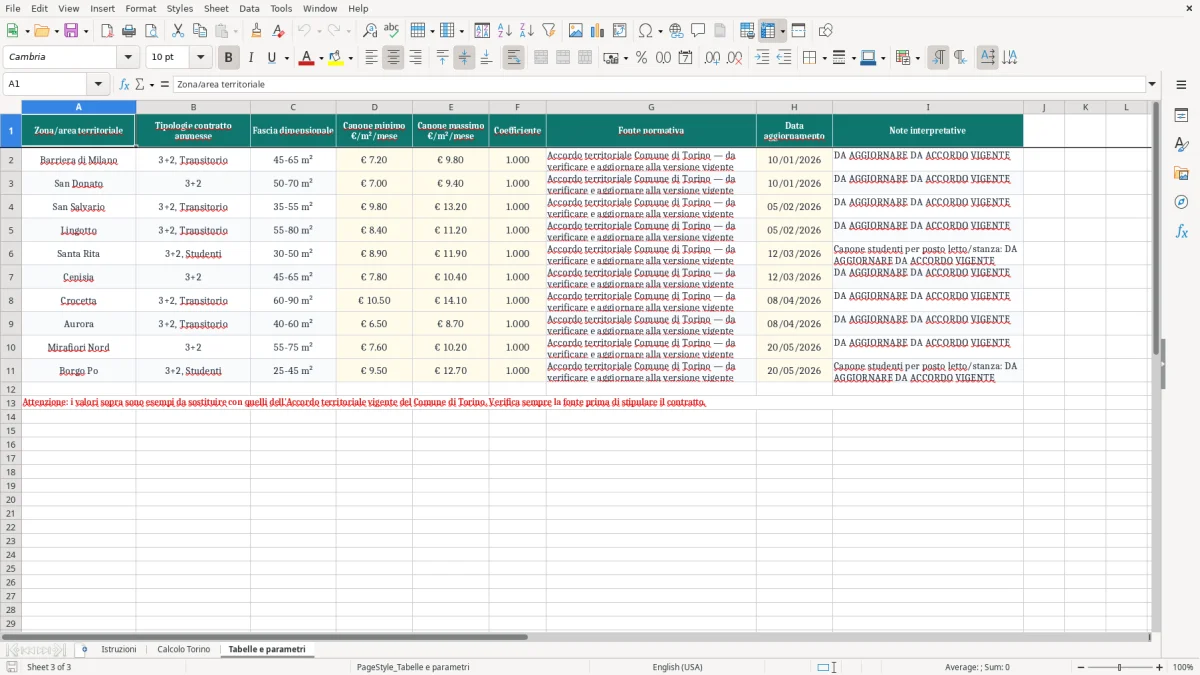This screenshot has height=675, width=1200.
Task: Click the zoom in plus button
Action: point(1160,667)
